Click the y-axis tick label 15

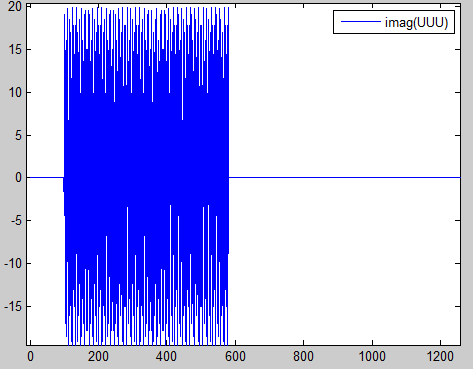click(15, 50)
